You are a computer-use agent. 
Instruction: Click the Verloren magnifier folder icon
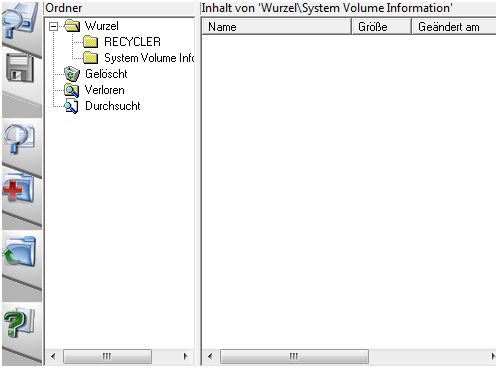[x=71, y=90]
